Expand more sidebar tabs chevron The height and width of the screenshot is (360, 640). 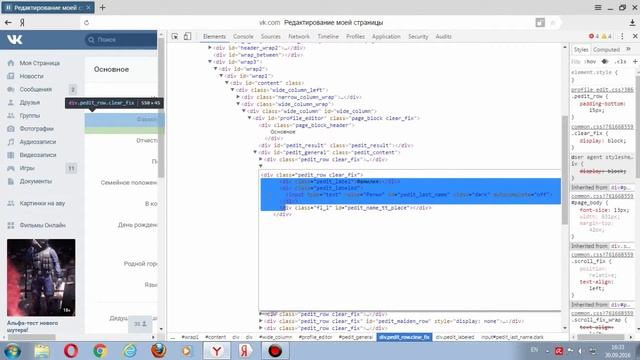(629, 49)
